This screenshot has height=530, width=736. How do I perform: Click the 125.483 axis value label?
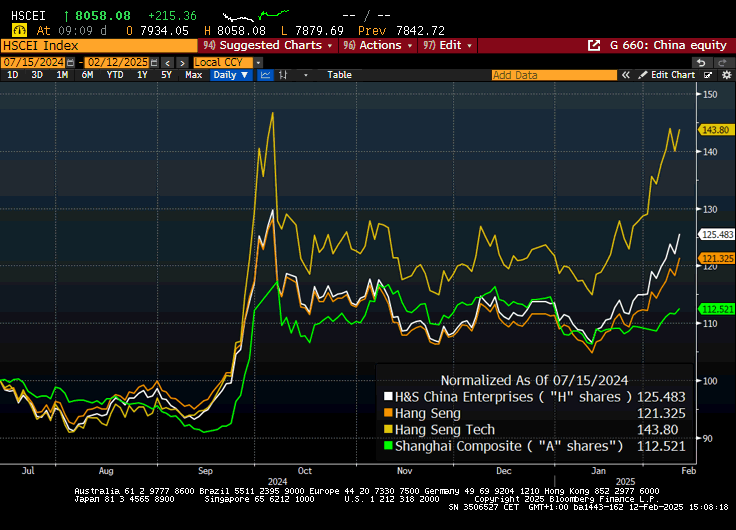[x=717, y=234]
